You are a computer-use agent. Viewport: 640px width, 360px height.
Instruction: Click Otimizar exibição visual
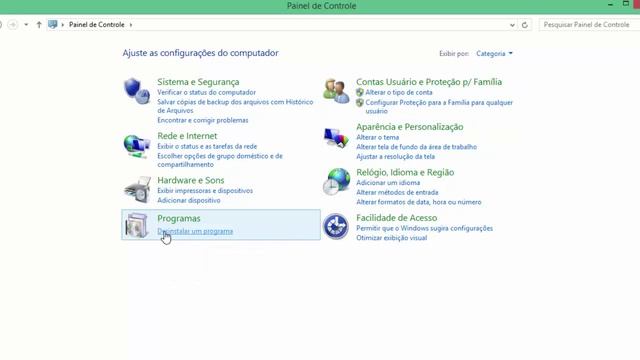391,238
